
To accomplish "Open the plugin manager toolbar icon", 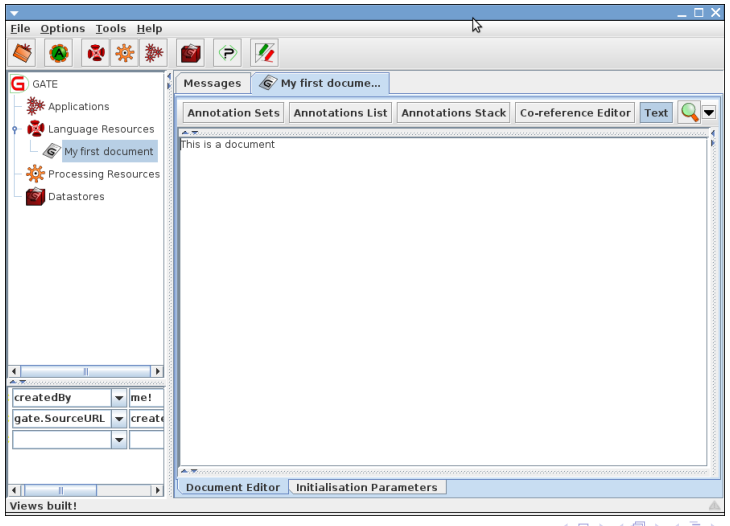I will click(x=228, y=53).
